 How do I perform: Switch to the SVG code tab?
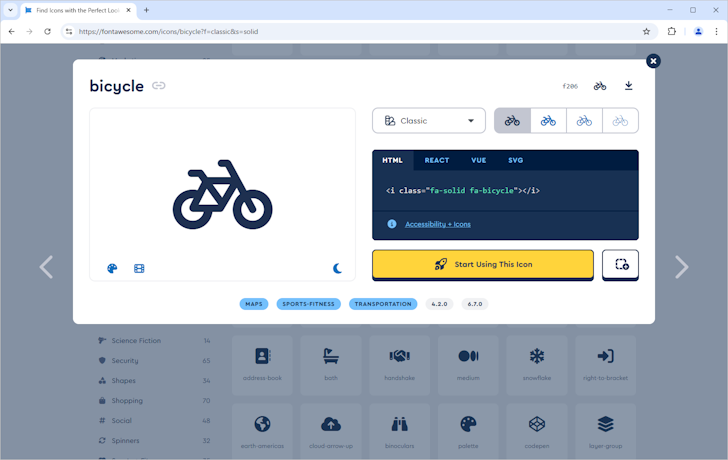click(515, 160)
